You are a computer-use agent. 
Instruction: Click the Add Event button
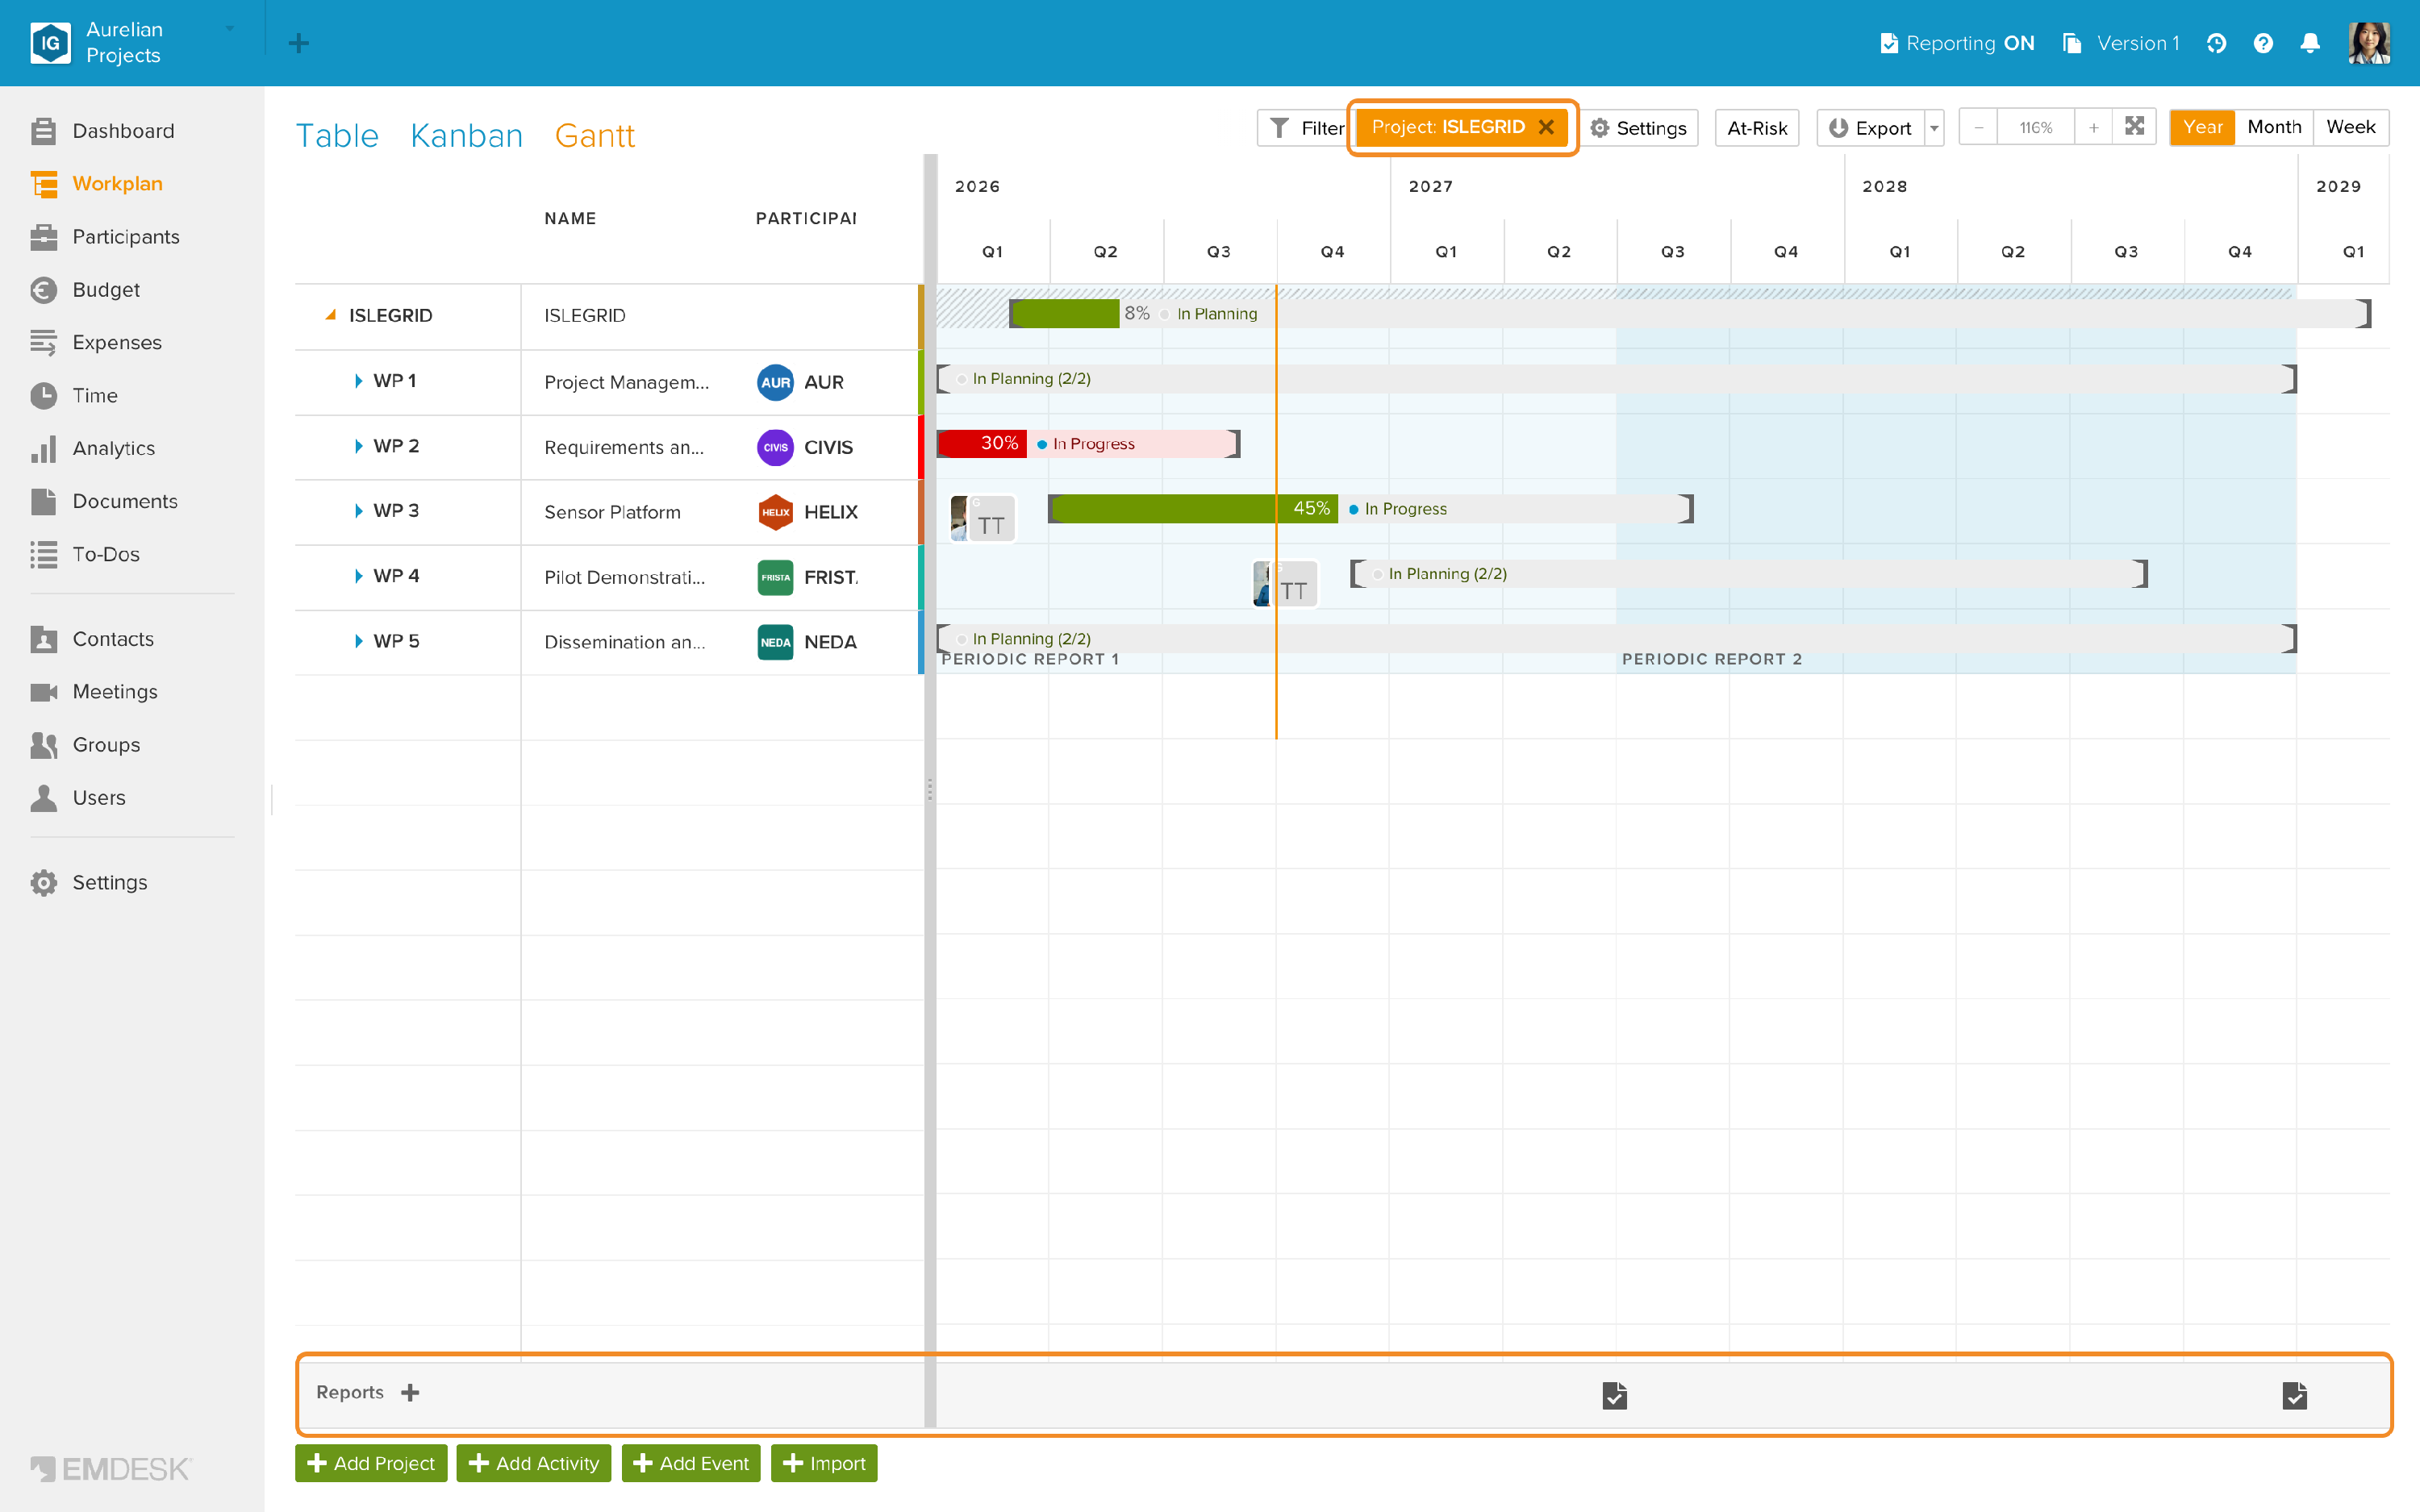click(690, 1463)
